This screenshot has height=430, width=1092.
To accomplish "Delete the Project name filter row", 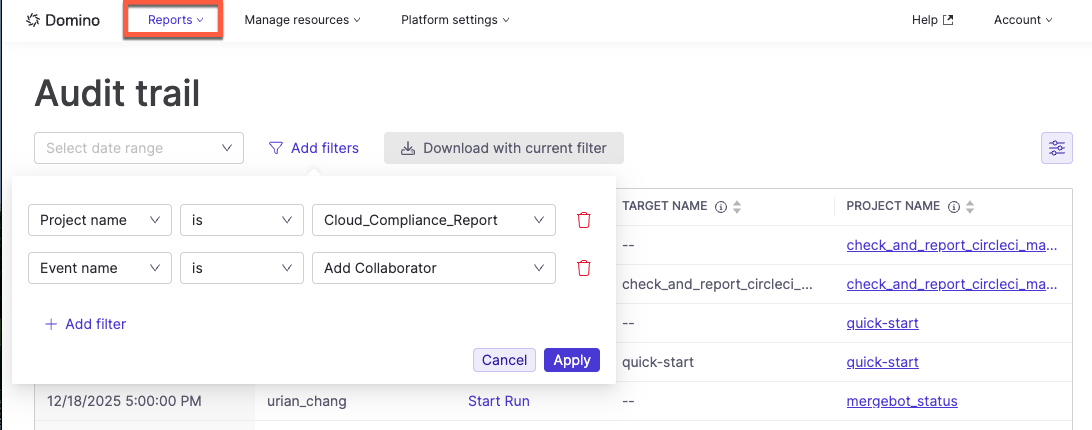I will coord(584,220).
